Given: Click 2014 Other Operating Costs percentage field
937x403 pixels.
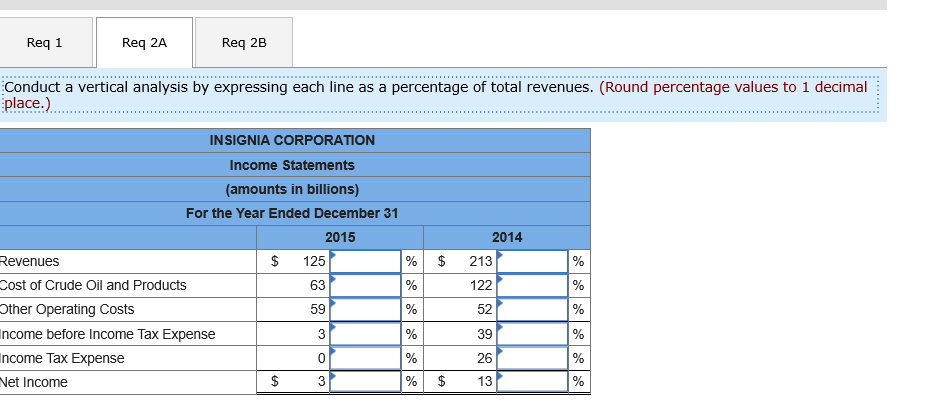Looking at the screenshot, I should (532, 309).
